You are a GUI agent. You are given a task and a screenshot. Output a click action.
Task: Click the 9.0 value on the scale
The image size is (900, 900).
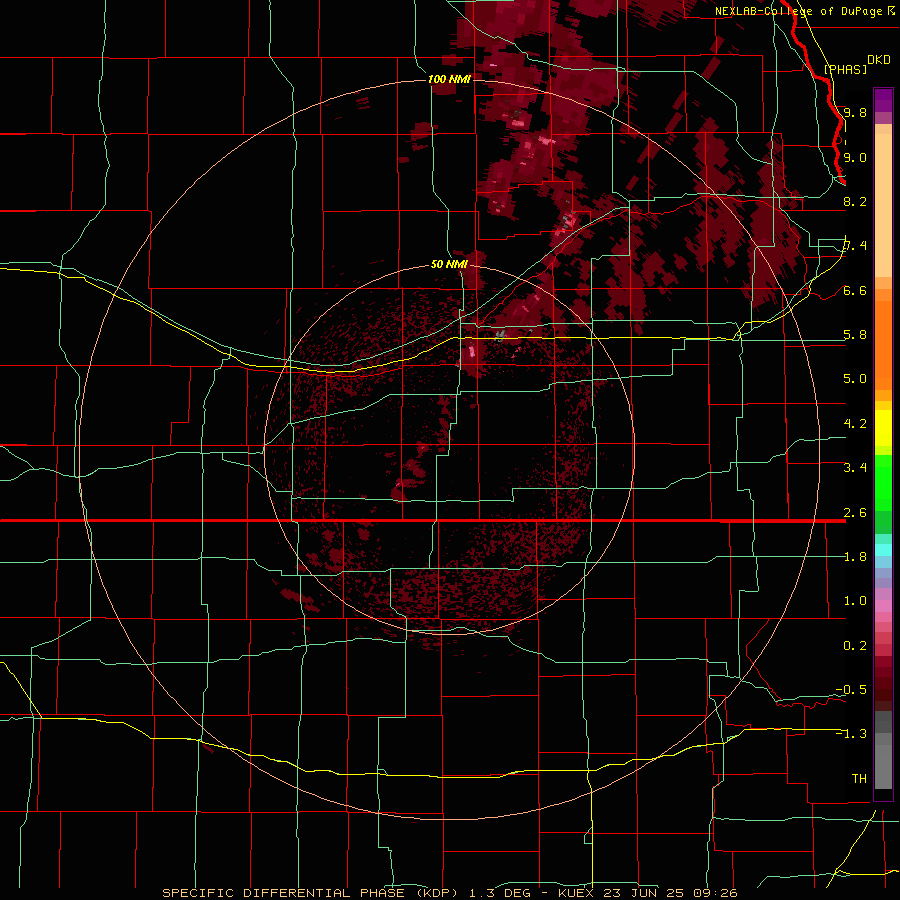pos(855,157)
